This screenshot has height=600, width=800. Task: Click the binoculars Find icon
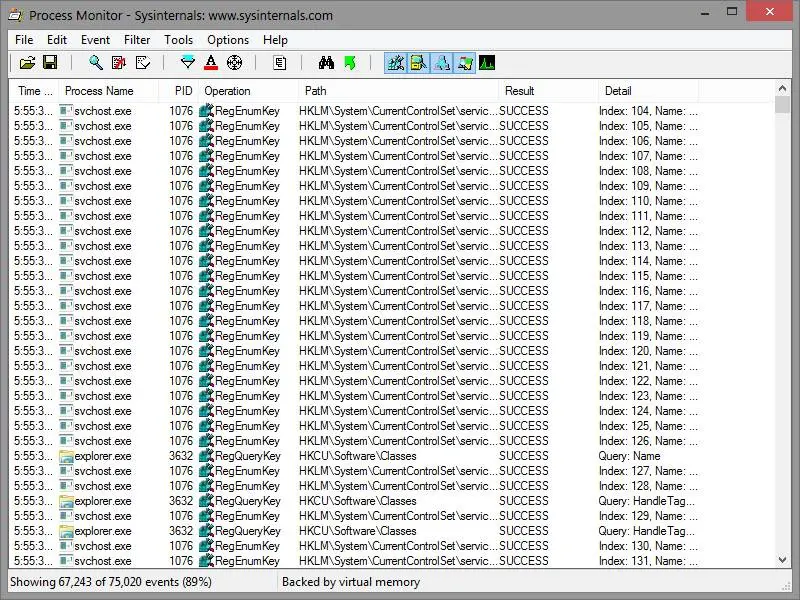pos(326,63)
